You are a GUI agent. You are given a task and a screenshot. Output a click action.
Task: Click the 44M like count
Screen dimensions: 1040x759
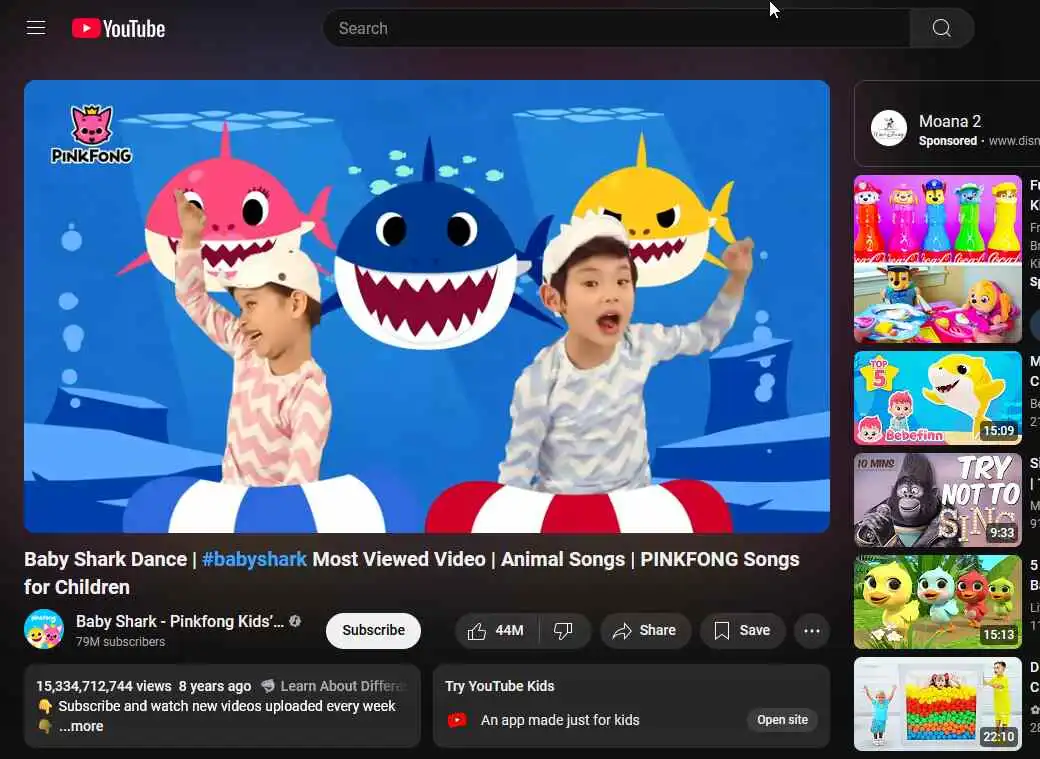509,630
